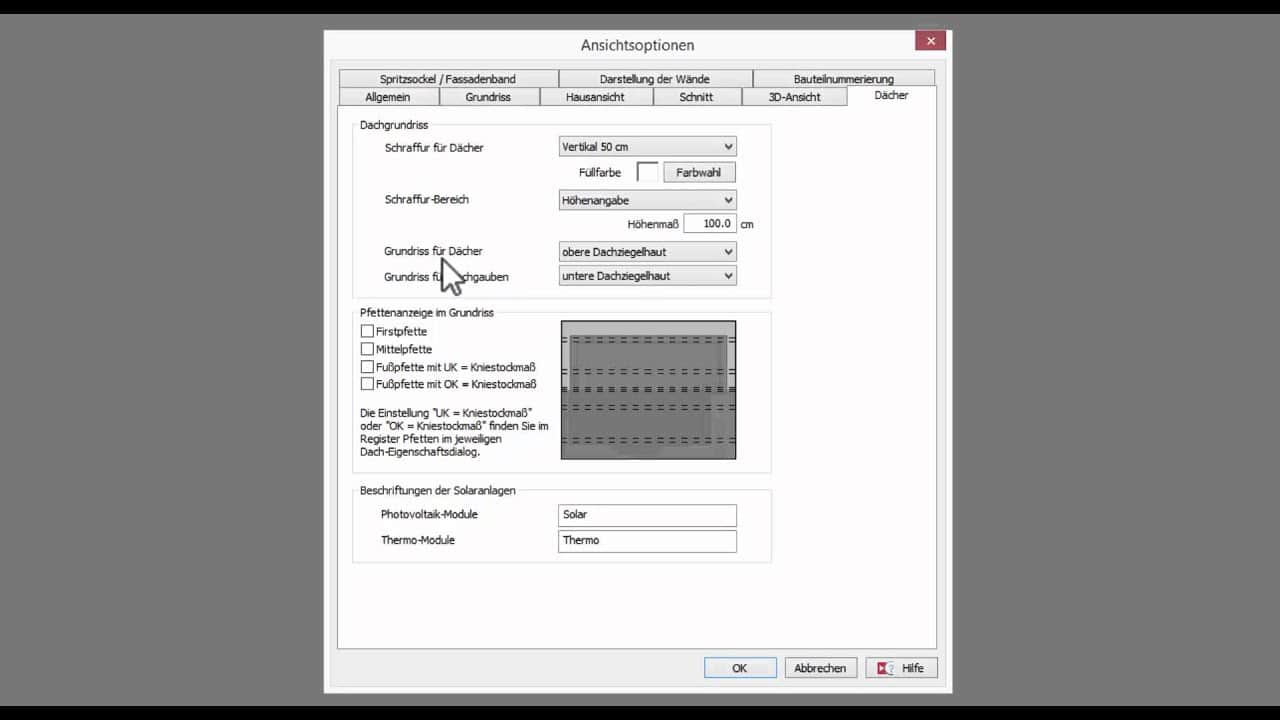Open Hilfe via the help button
Screen dimensions: 1280x720
coord(902,668)
